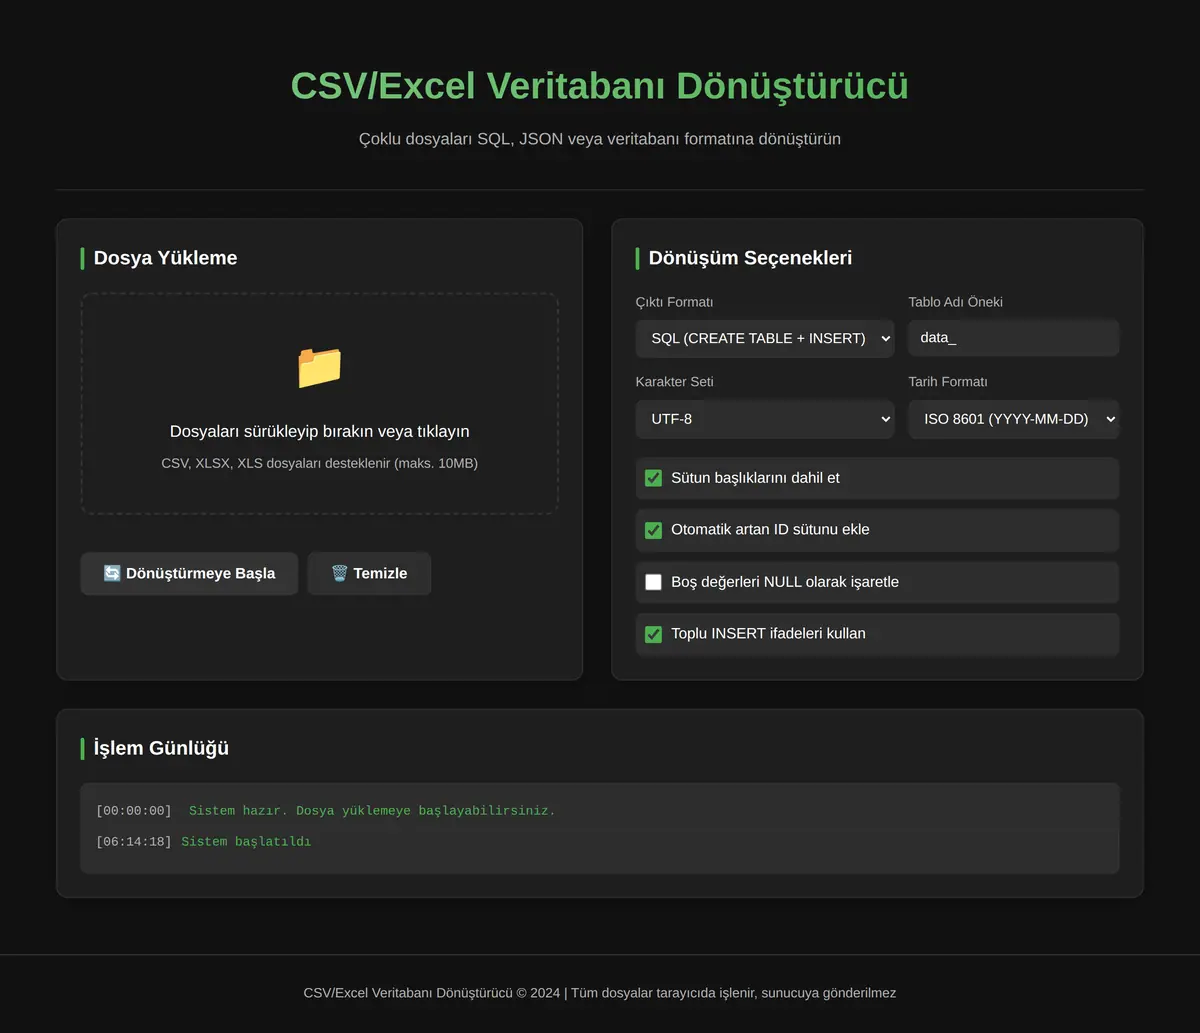Click the 'Çıktı Formatı' label

coord(674,302)
